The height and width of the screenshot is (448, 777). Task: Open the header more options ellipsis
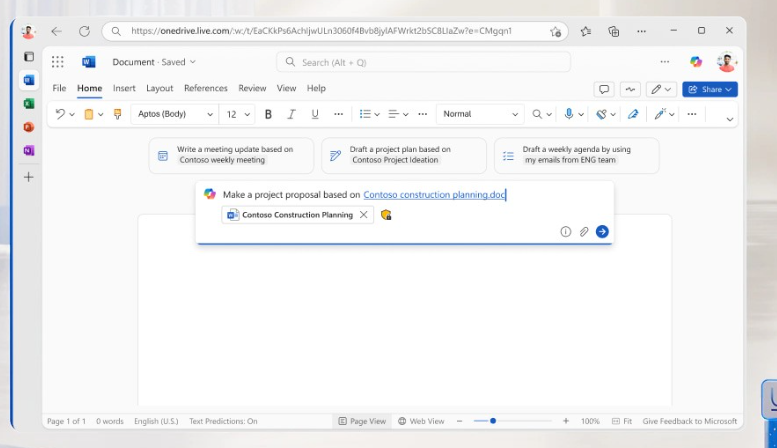[x=665, y=62]
